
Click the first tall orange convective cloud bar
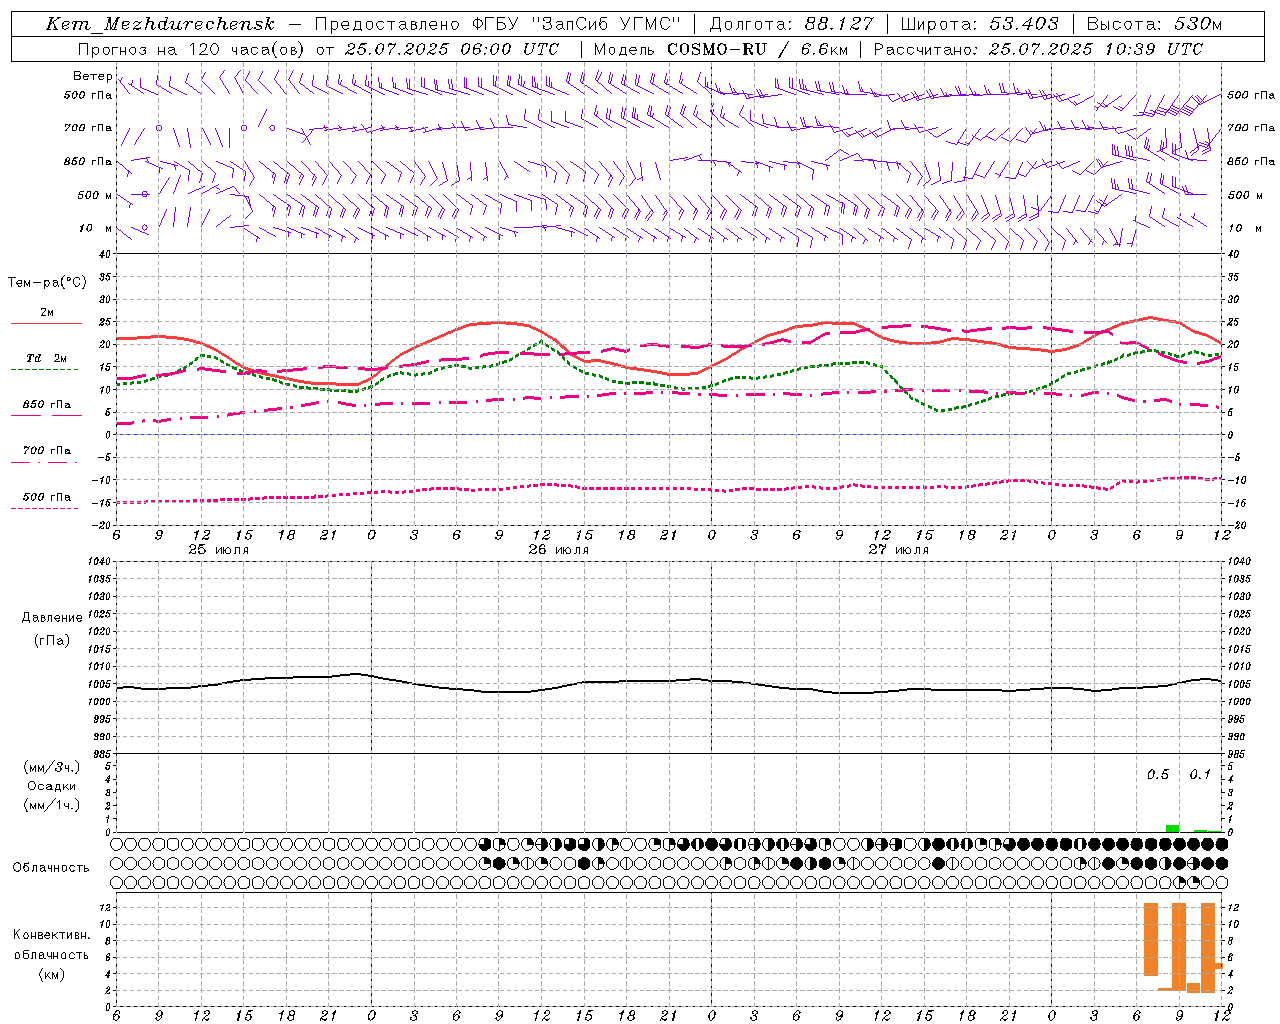point(1151,939)
